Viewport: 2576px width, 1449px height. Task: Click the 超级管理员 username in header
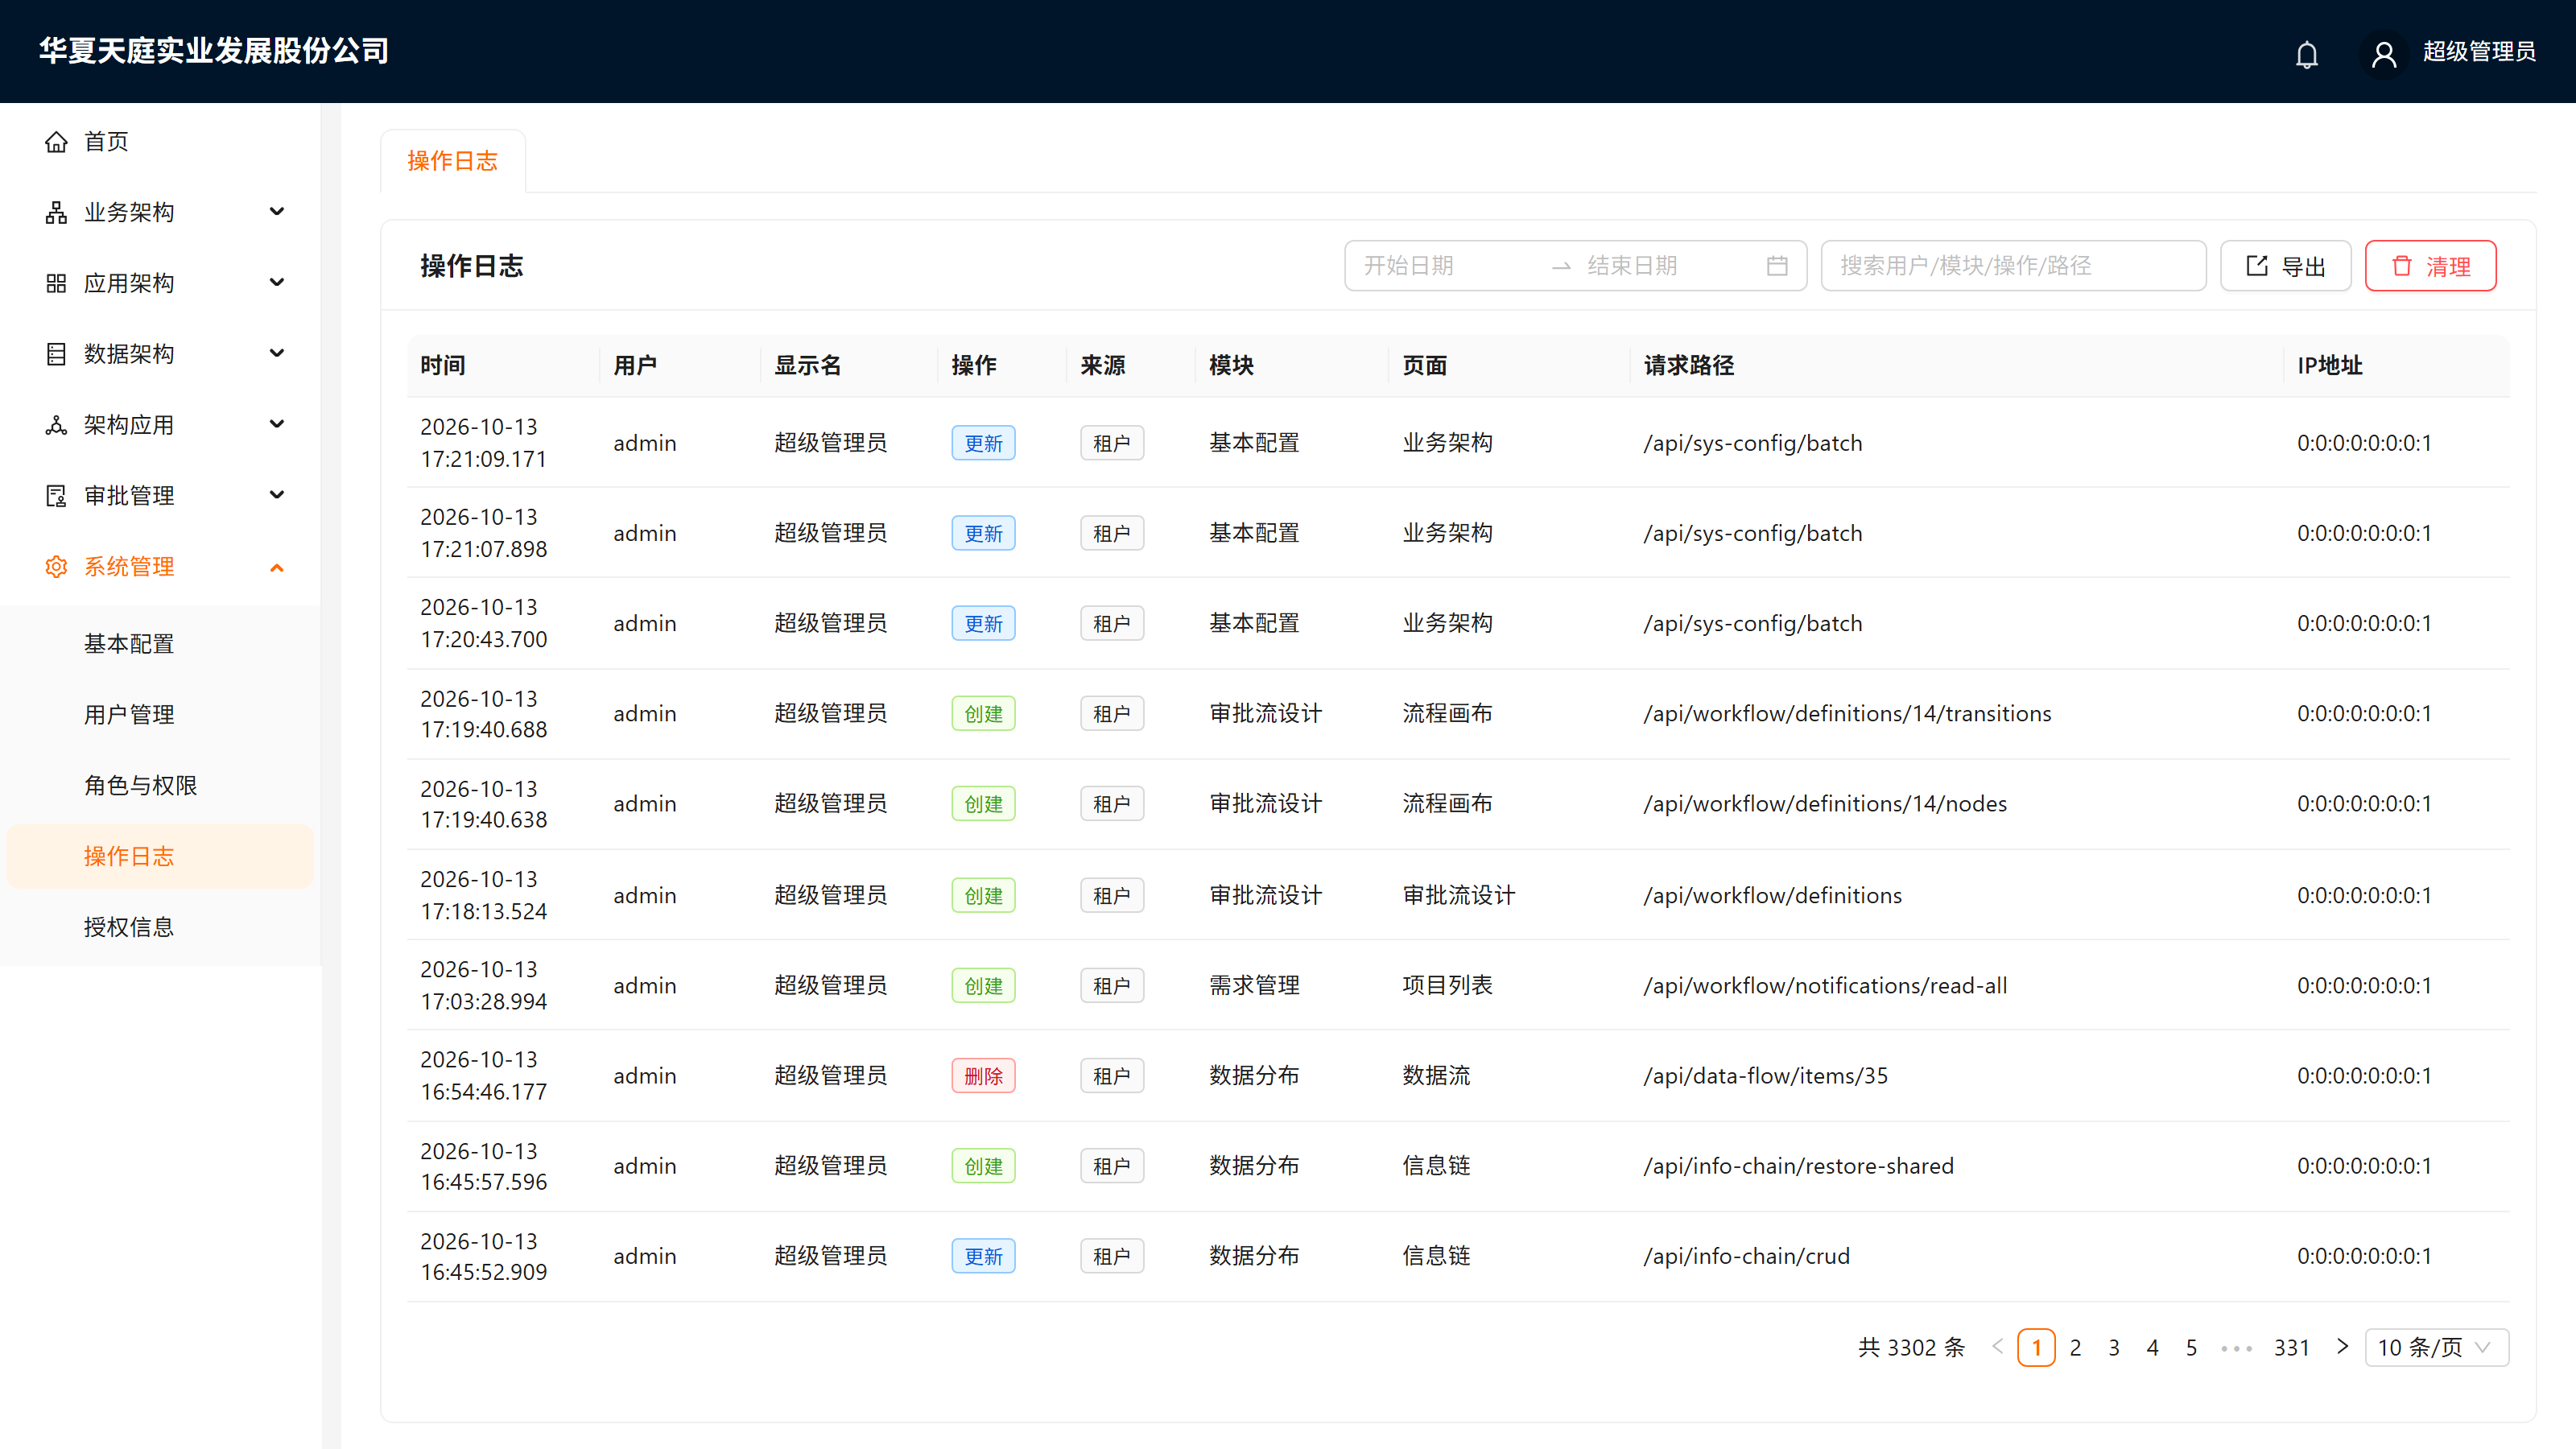pos(2479,52)
